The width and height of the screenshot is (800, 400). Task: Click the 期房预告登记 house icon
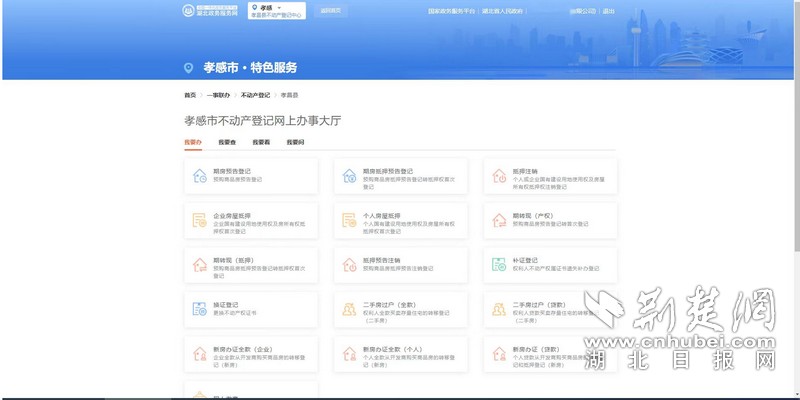click(200, 177)
